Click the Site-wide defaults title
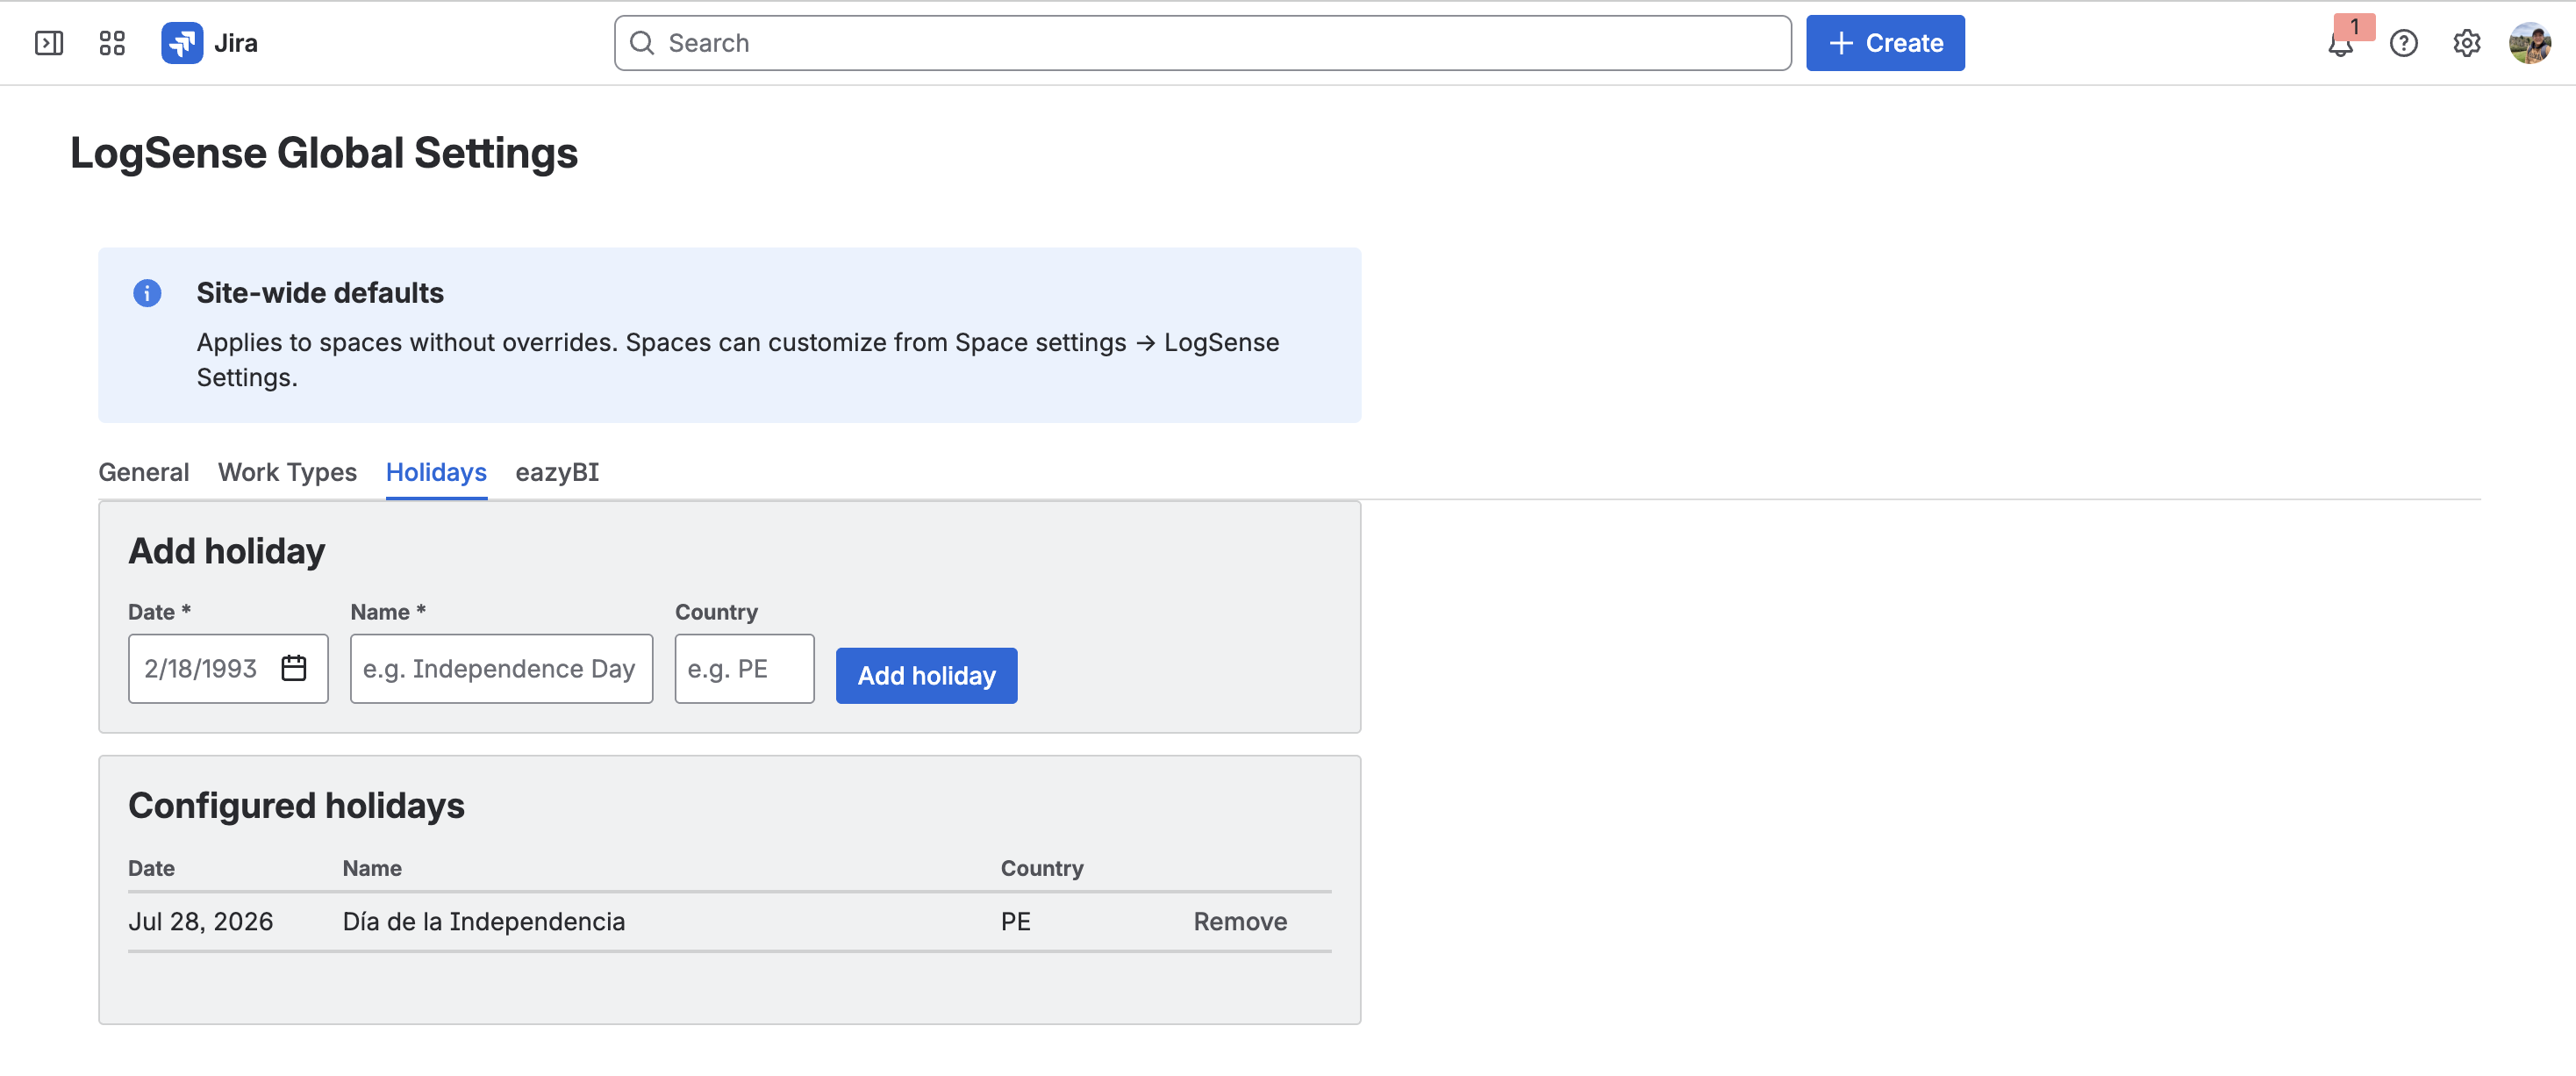Viewport: 2576px width, 1076px height. pyautogui.click(x=320, y=293)
